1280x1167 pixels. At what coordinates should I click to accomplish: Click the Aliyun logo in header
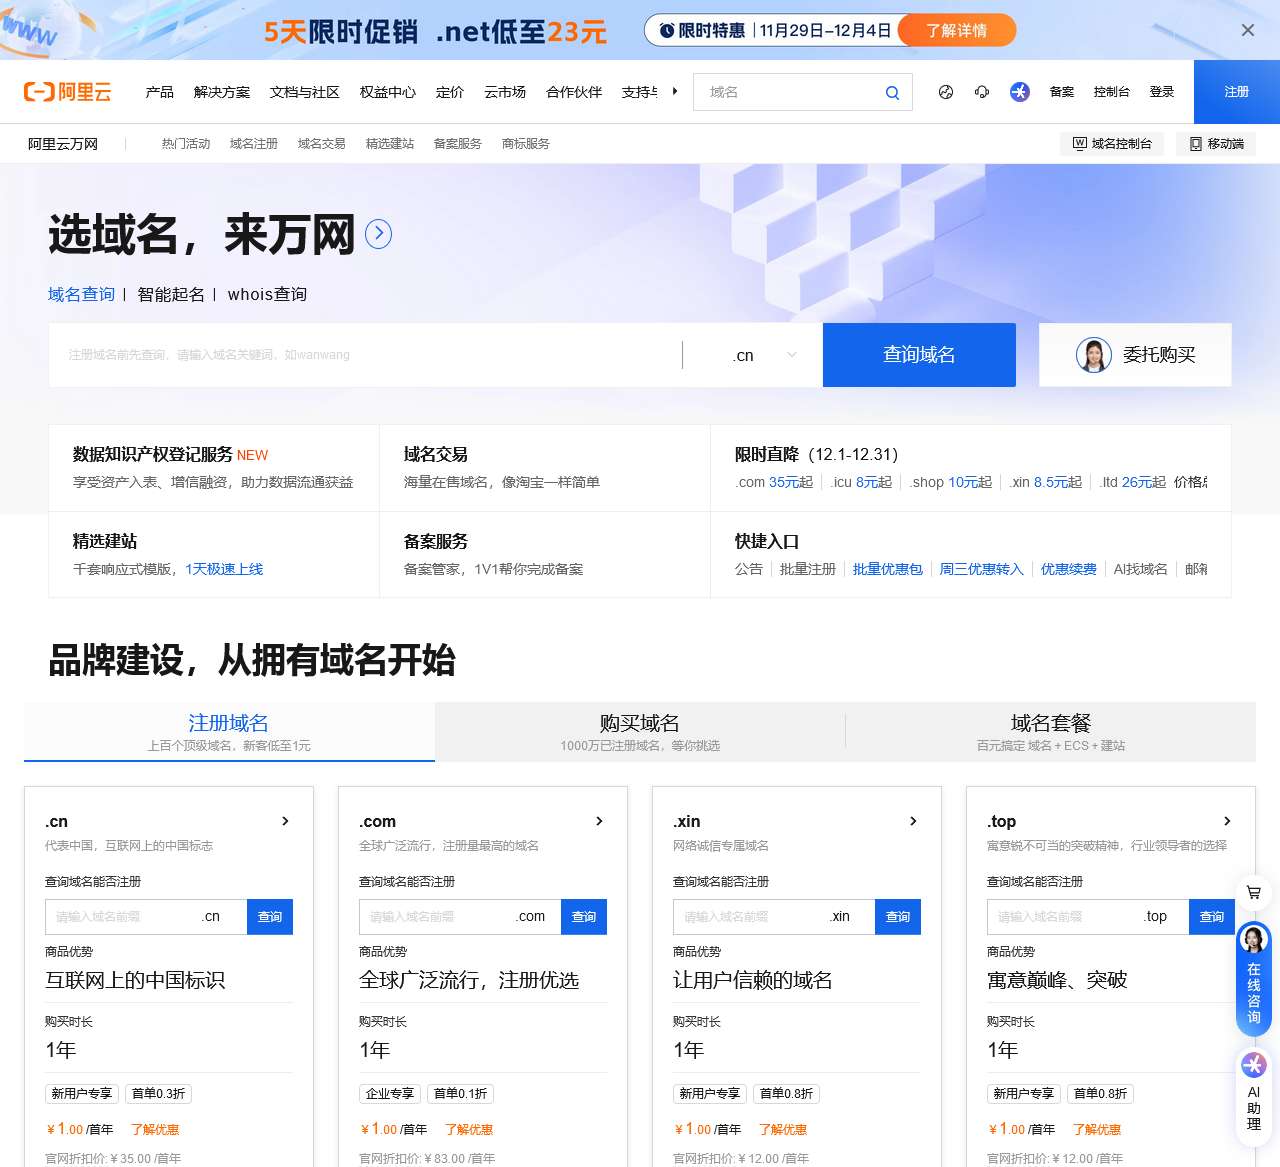pyautogui.click(x=68, y=92)
